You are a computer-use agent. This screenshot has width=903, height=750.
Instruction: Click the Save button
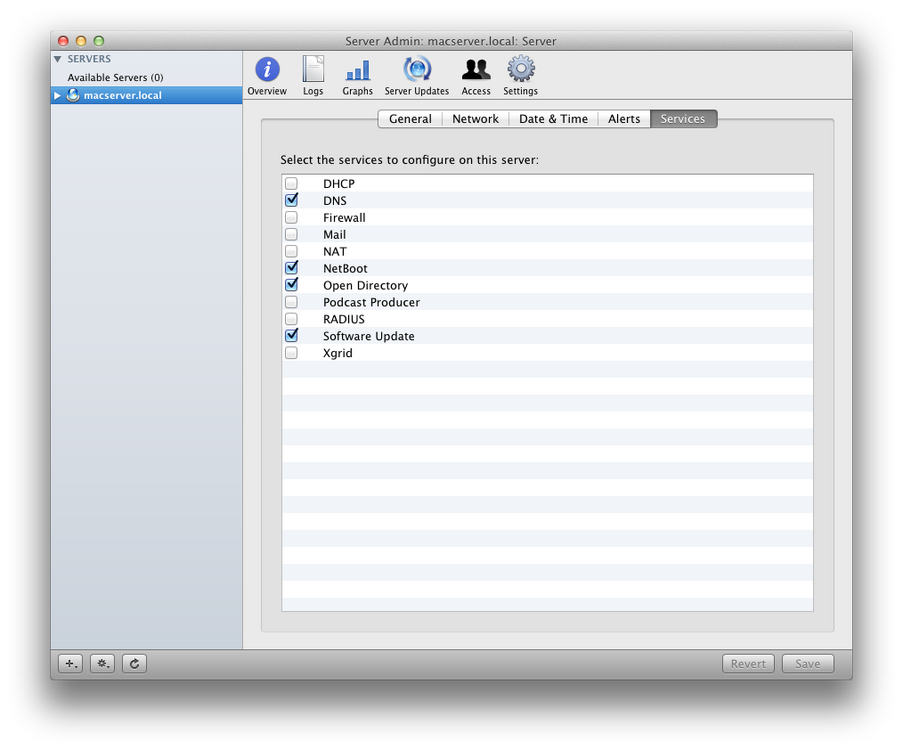pyautogui.click(x=808, y=664)
